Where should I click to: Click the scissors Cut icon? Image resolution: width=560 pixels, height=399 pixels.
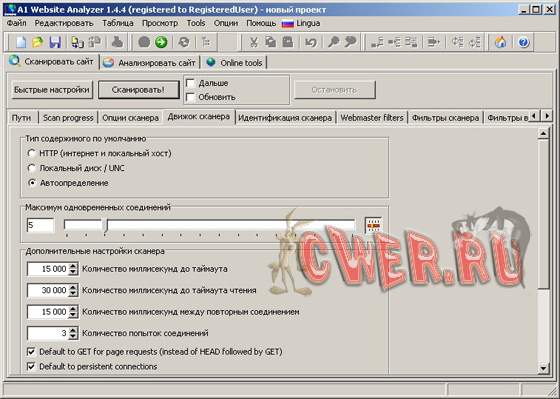pos(254,42)
